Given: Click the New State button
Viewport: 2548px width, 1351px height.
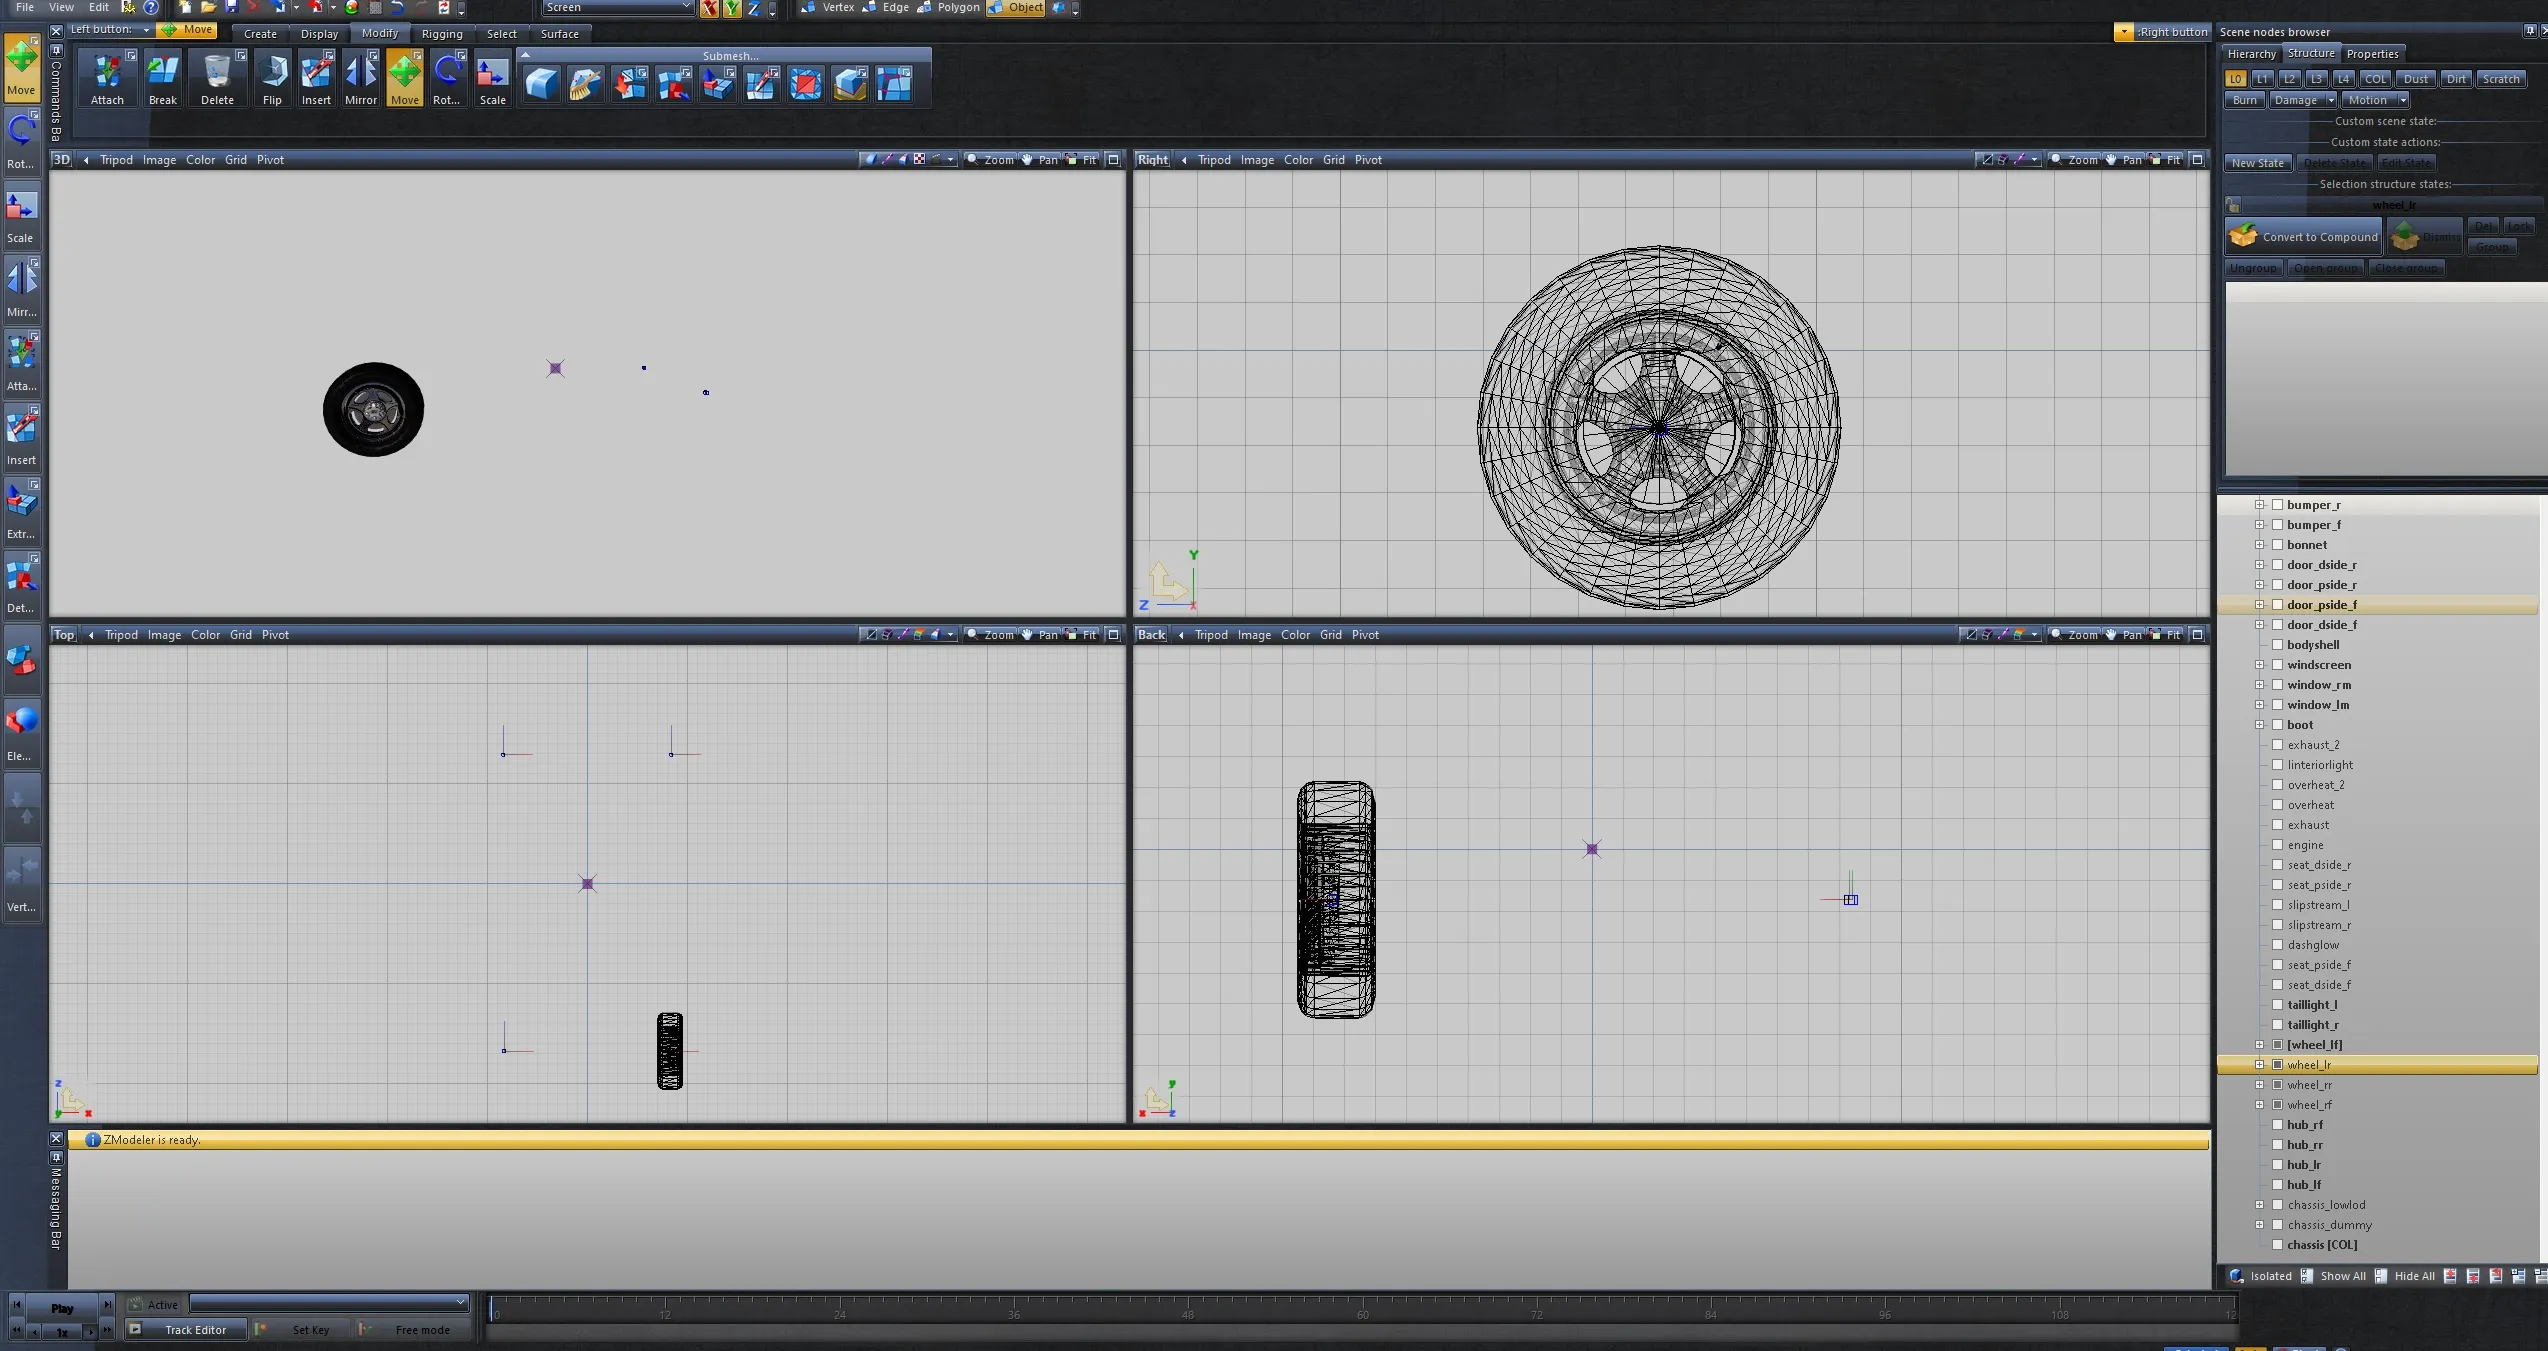Looking at the screenshot, I should coord(2257,163).
